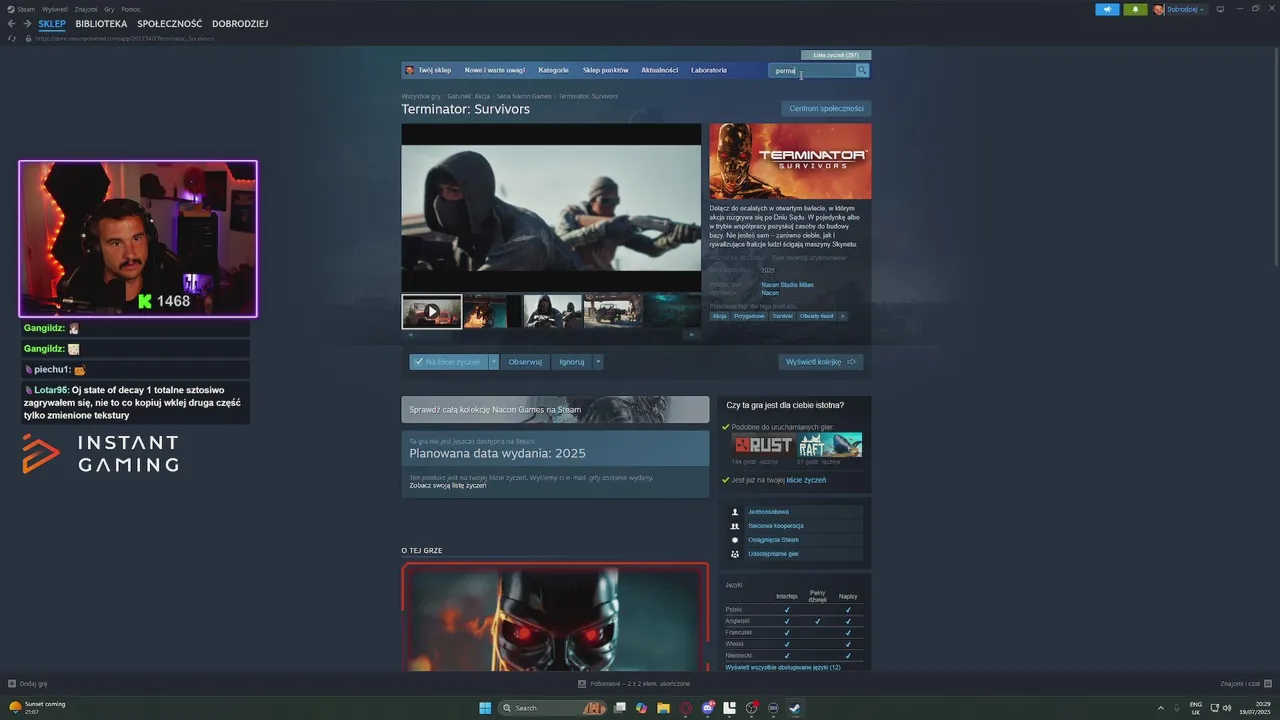Image resolution: width=1280 pixels, height=720 pixels.
Task: Open the Znajomi menu
Action: (86, 9)
